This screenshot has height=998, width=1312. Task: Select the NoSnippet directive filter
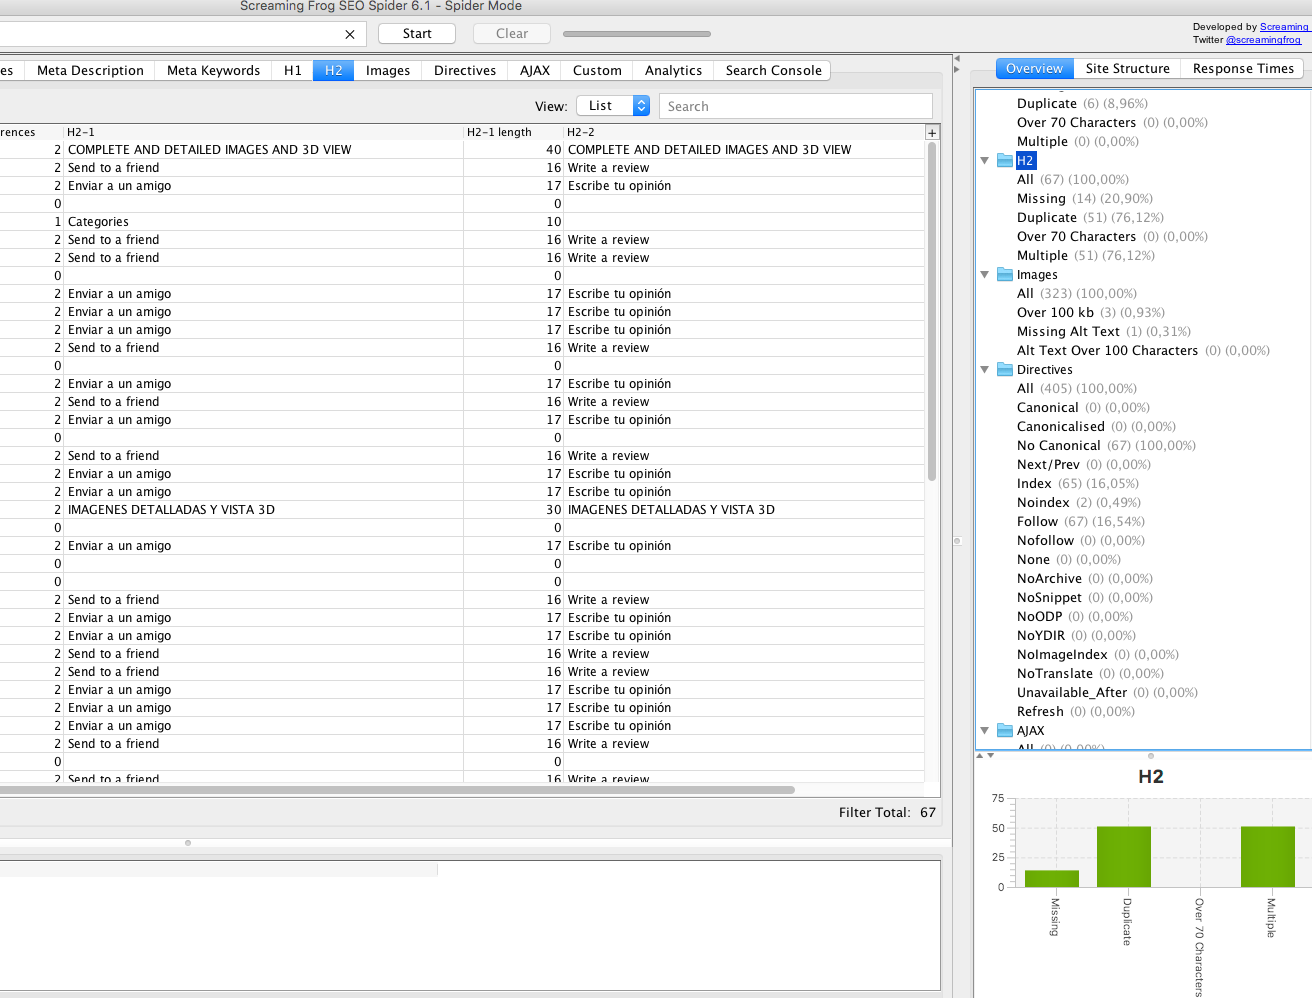pyautogui.click(x=1084, y=598)
